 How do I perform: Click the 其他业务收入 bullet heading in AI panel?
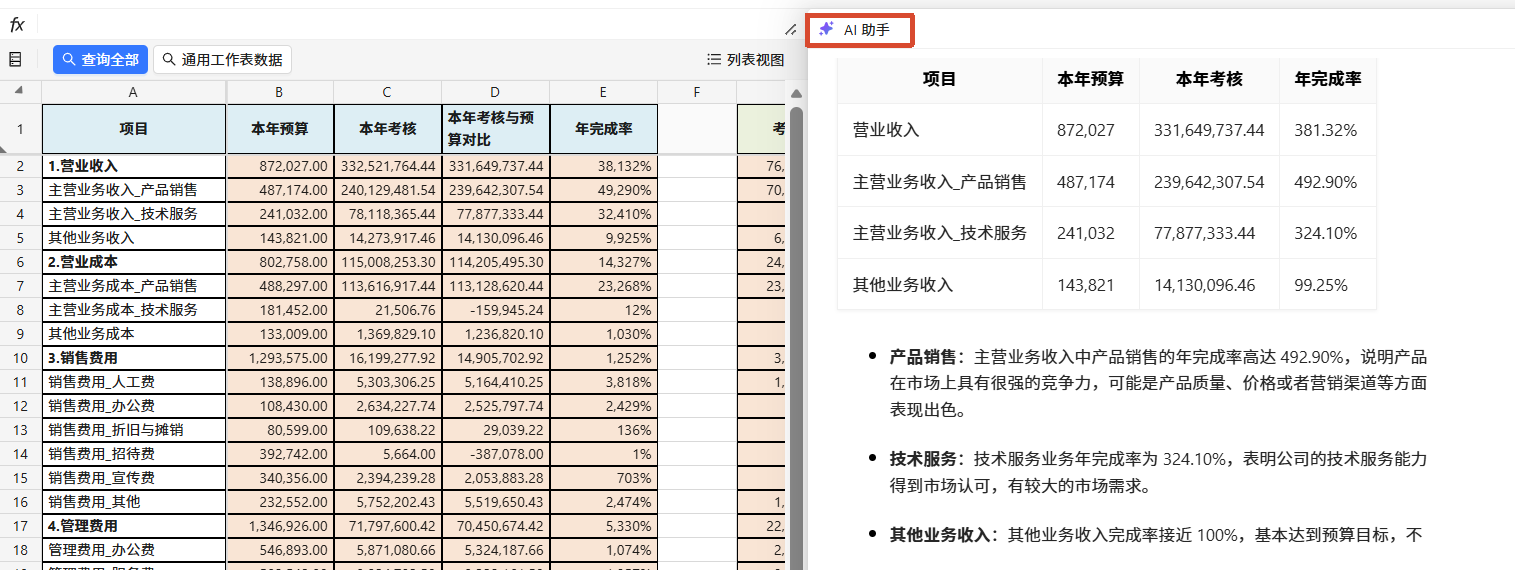coord(940,535)
